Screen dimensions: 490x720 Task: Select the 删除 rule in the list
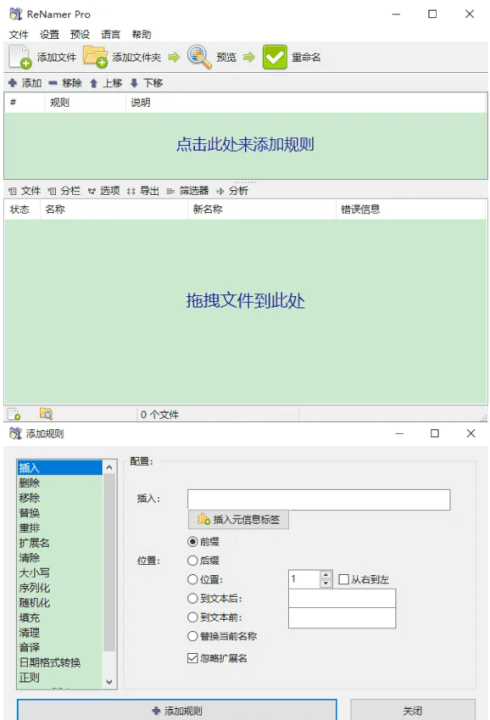pyautogui.click(x=60, y=483)
